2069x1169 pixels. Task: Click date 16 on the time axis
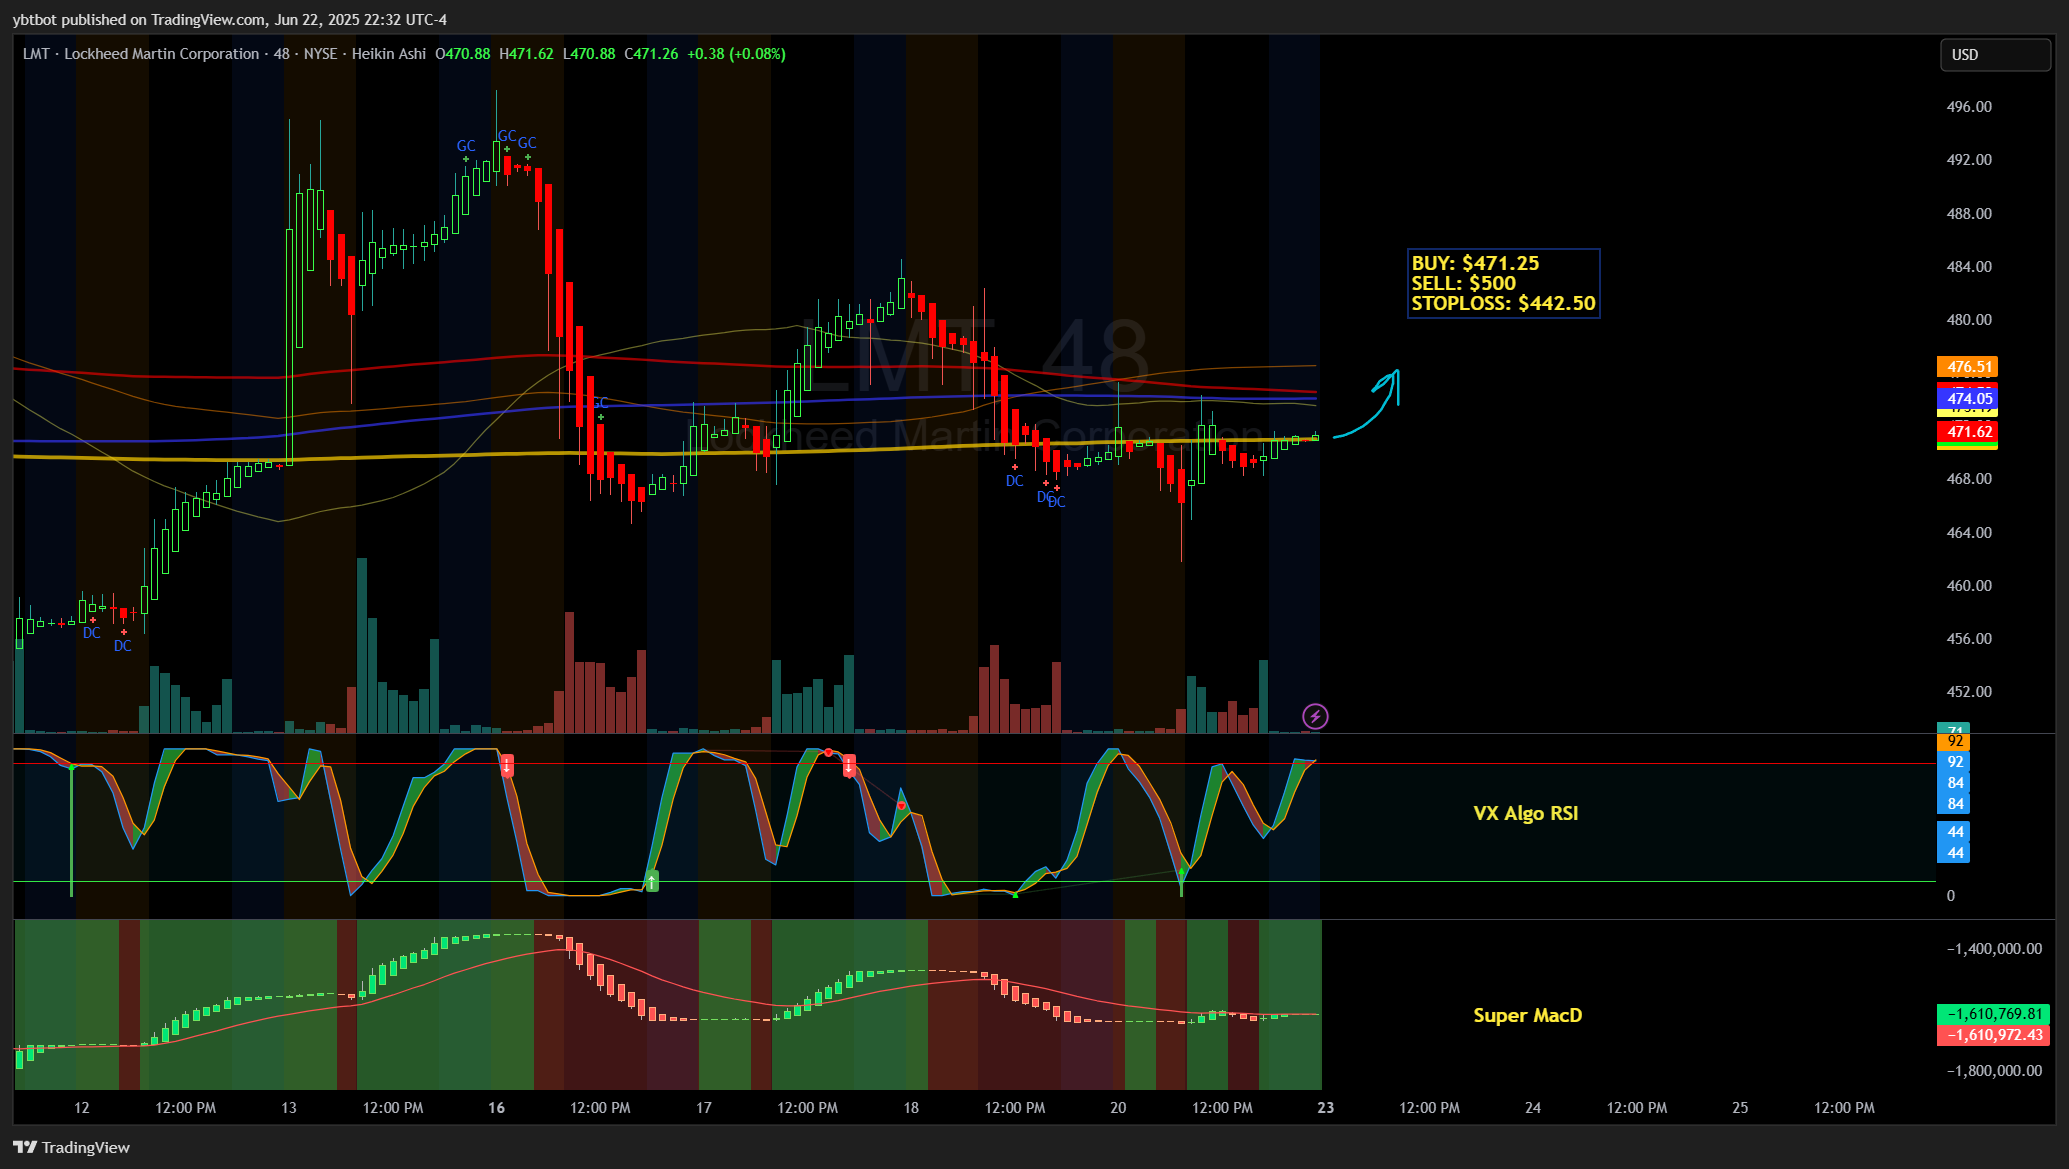tap(496, 1108)
